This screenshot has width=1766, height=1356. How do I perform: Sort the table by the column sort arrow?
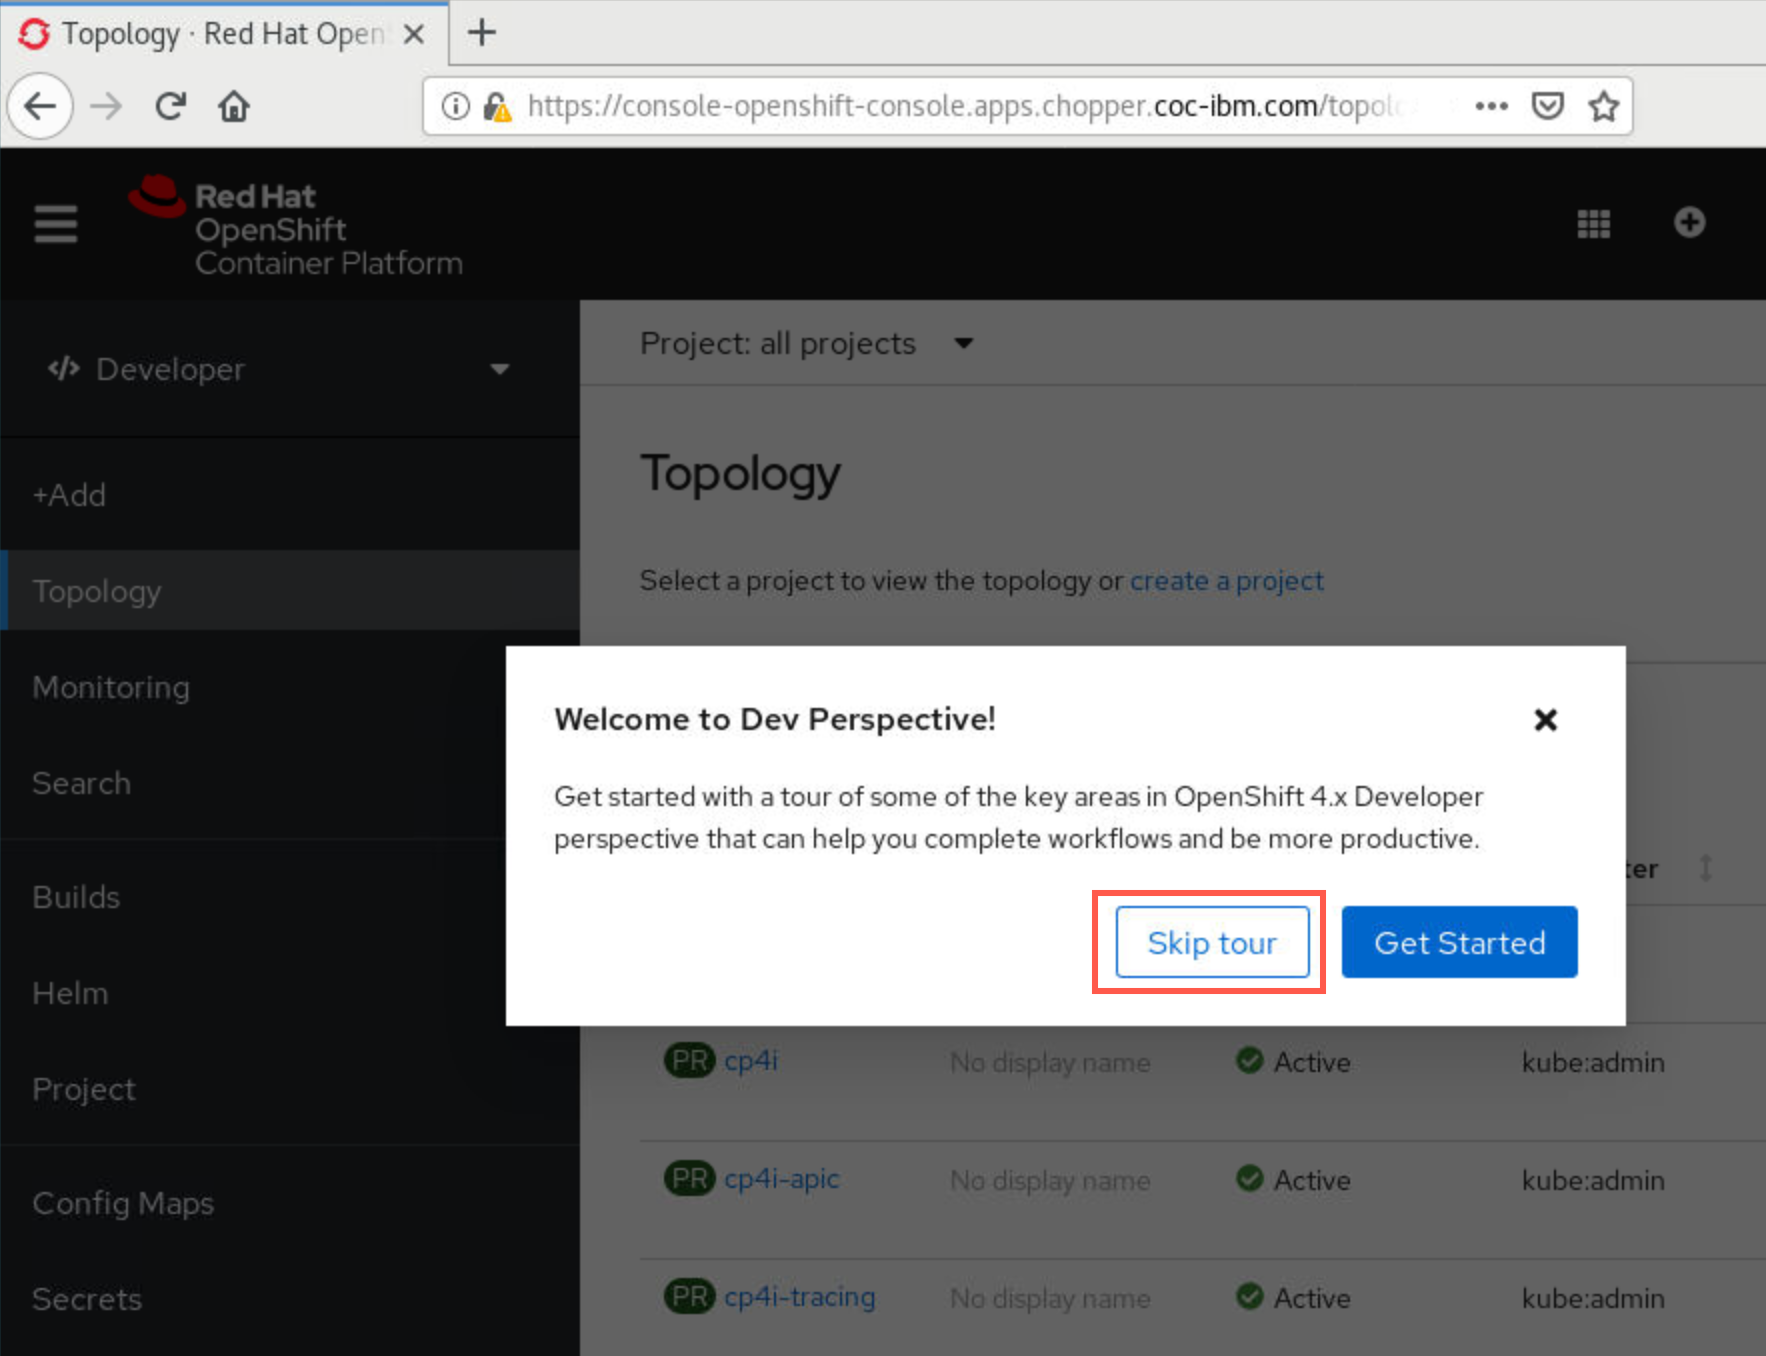pyautogui.click(x=1706, y=868)
